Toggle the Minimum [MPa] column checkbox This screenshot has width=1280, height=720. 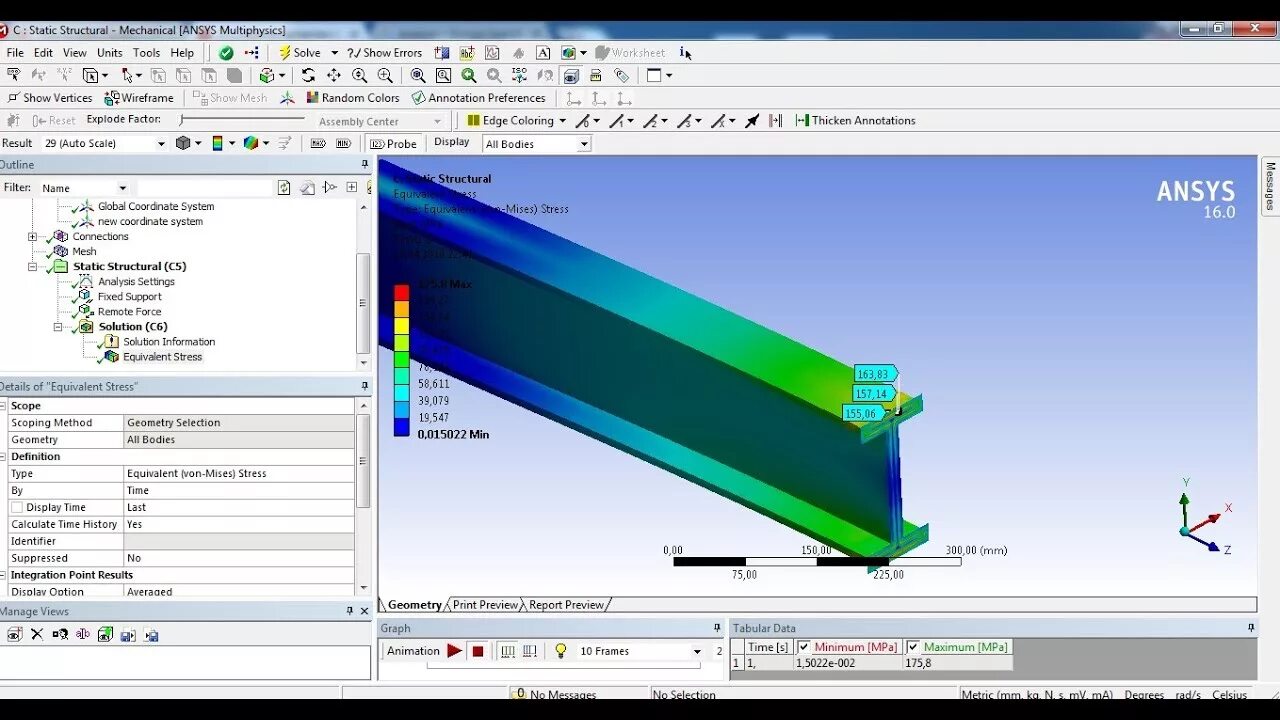coord(804,647)
